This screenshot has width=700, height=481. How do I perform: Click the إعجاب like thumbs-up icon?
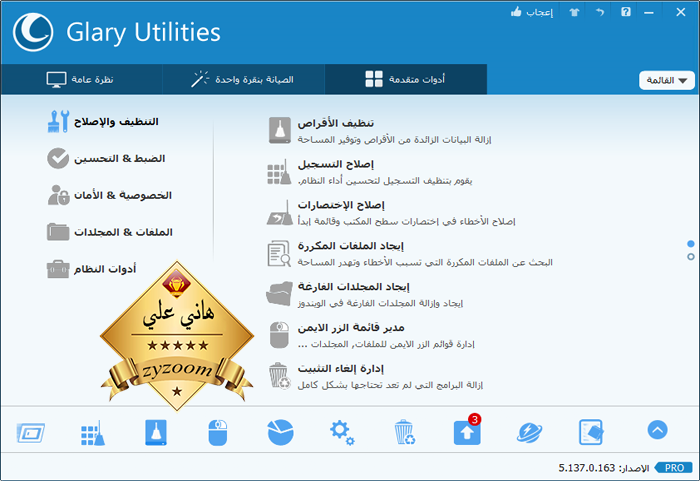pyautogui.click(x=517, y=12)
